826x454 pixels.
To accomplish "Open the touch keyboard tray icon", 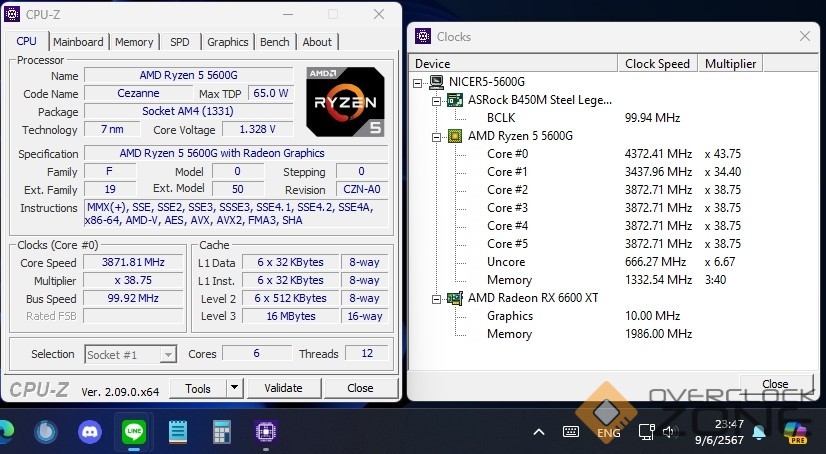I will point(571,432).
